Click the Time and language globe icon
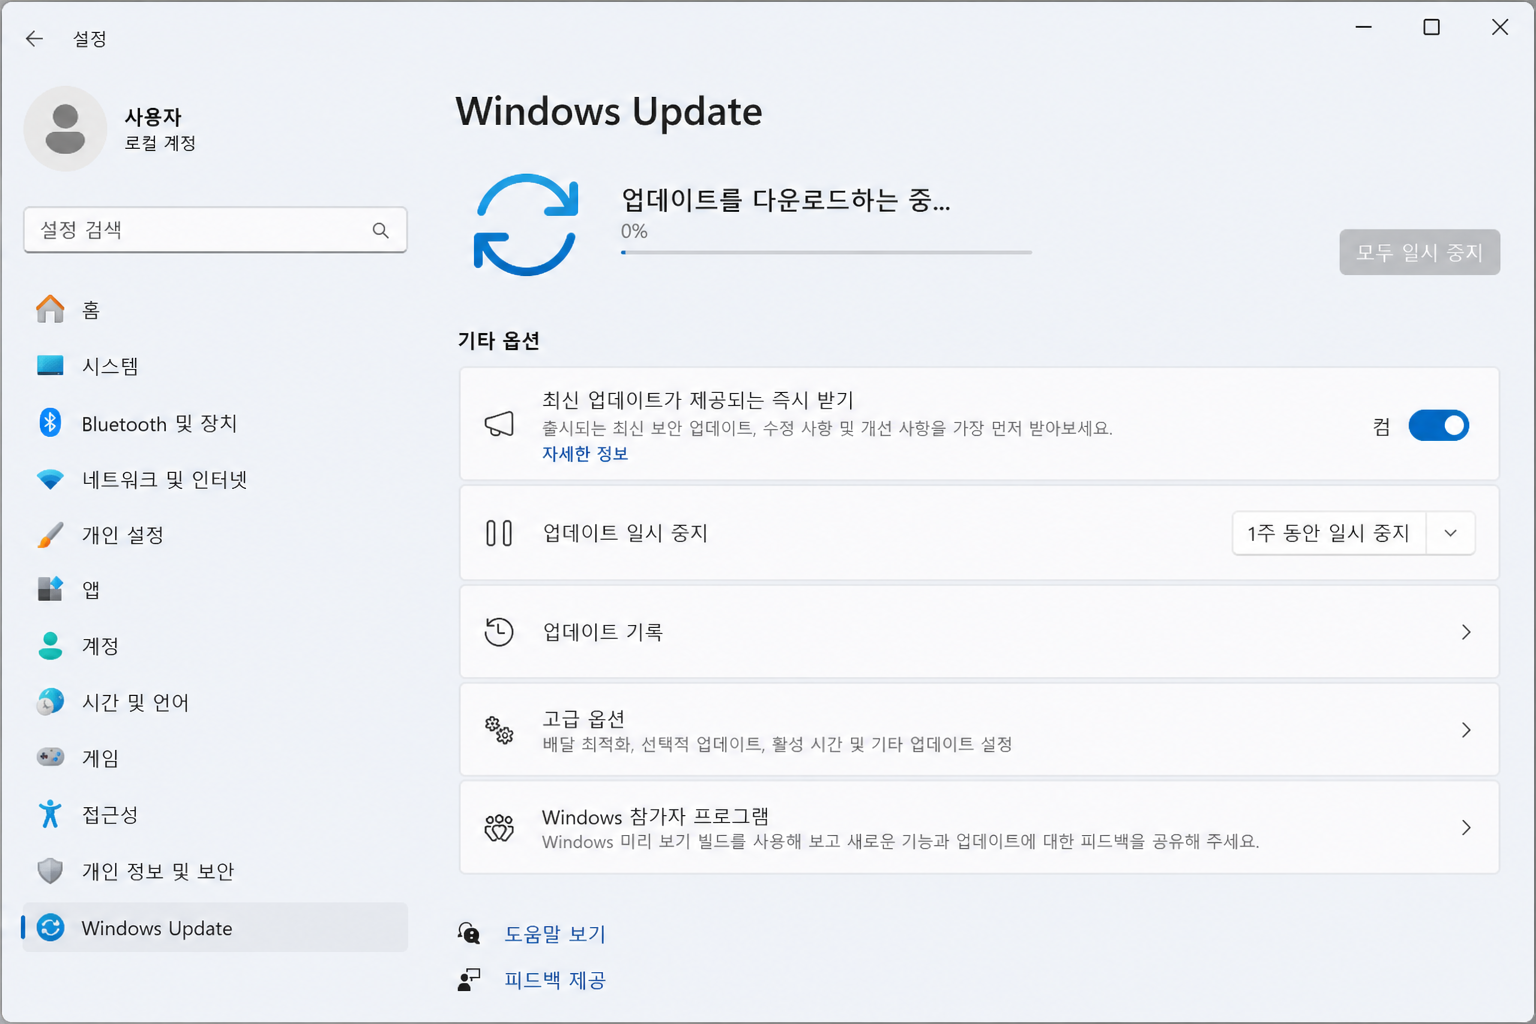The image size is (1536, 1024). [x=50, y=702]
